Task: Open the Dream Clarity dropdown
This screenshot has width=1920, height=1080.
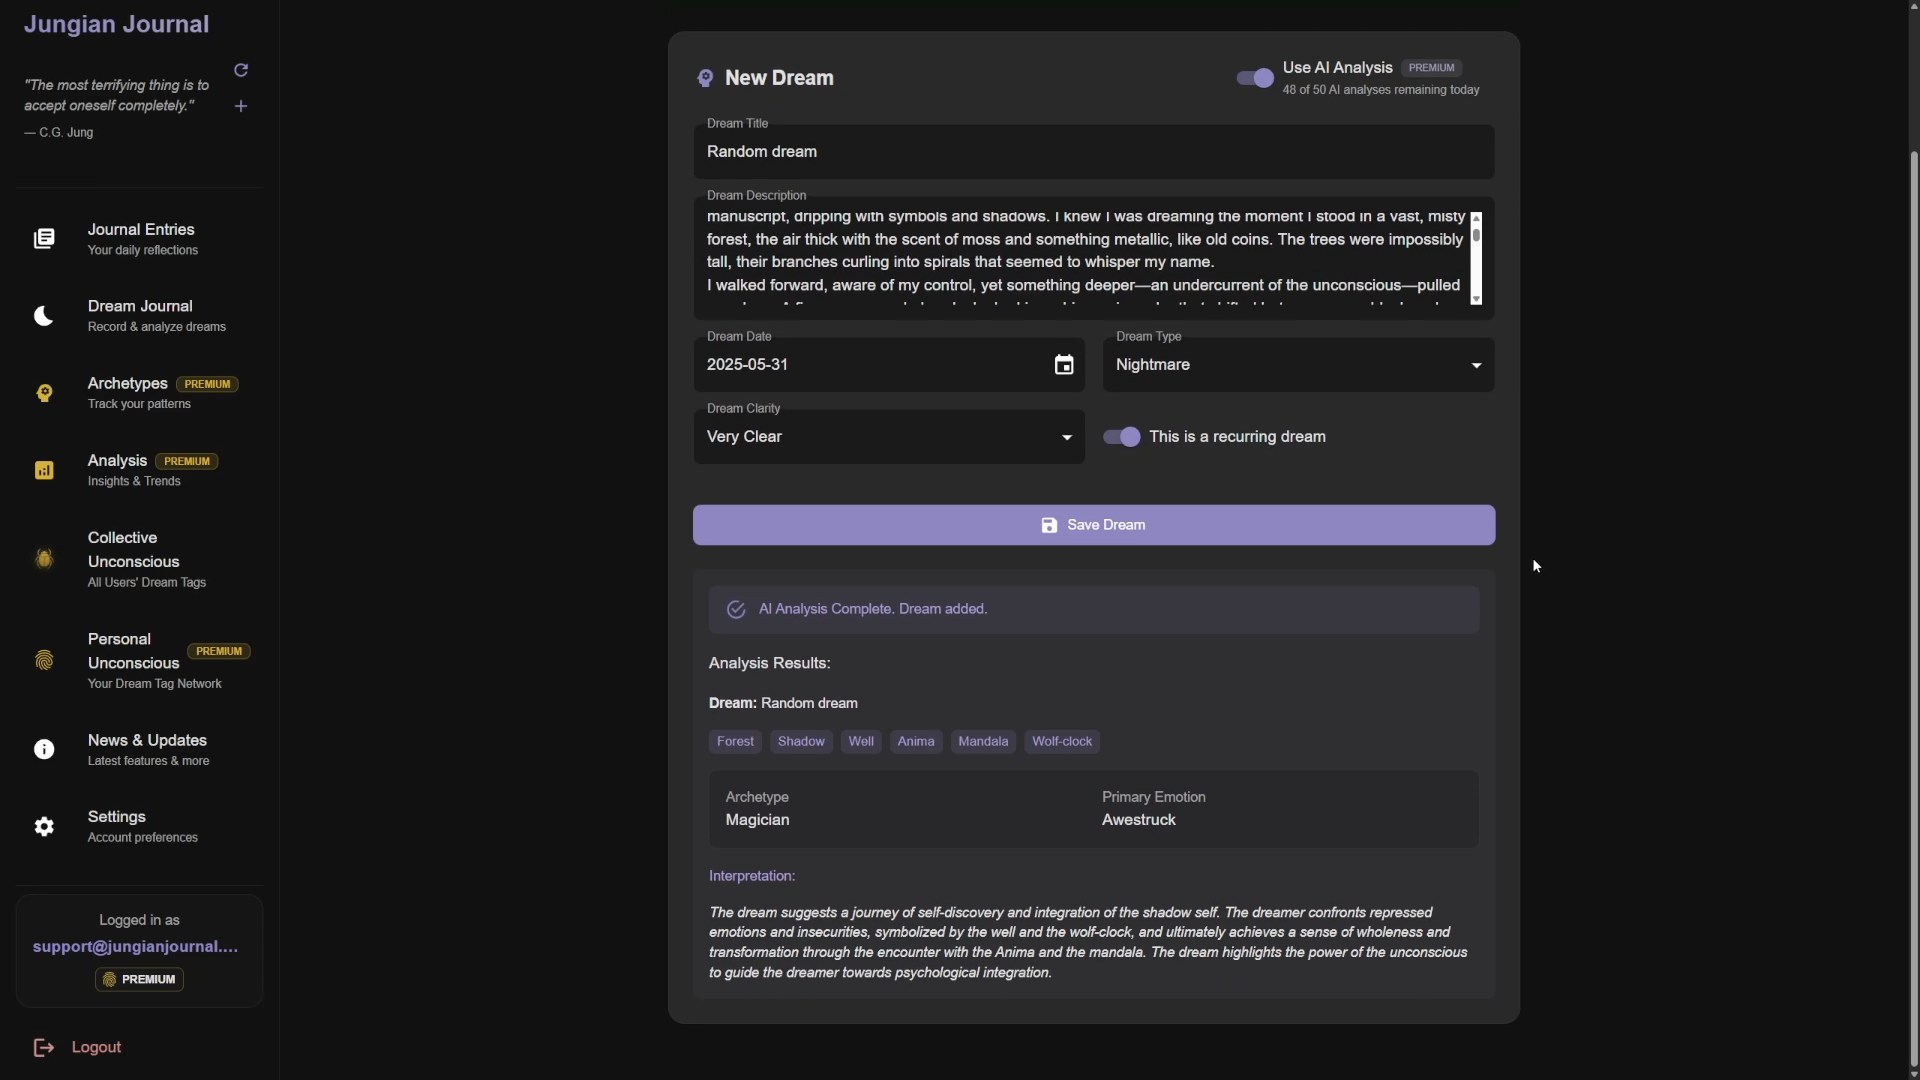Action: pos(889,437)
